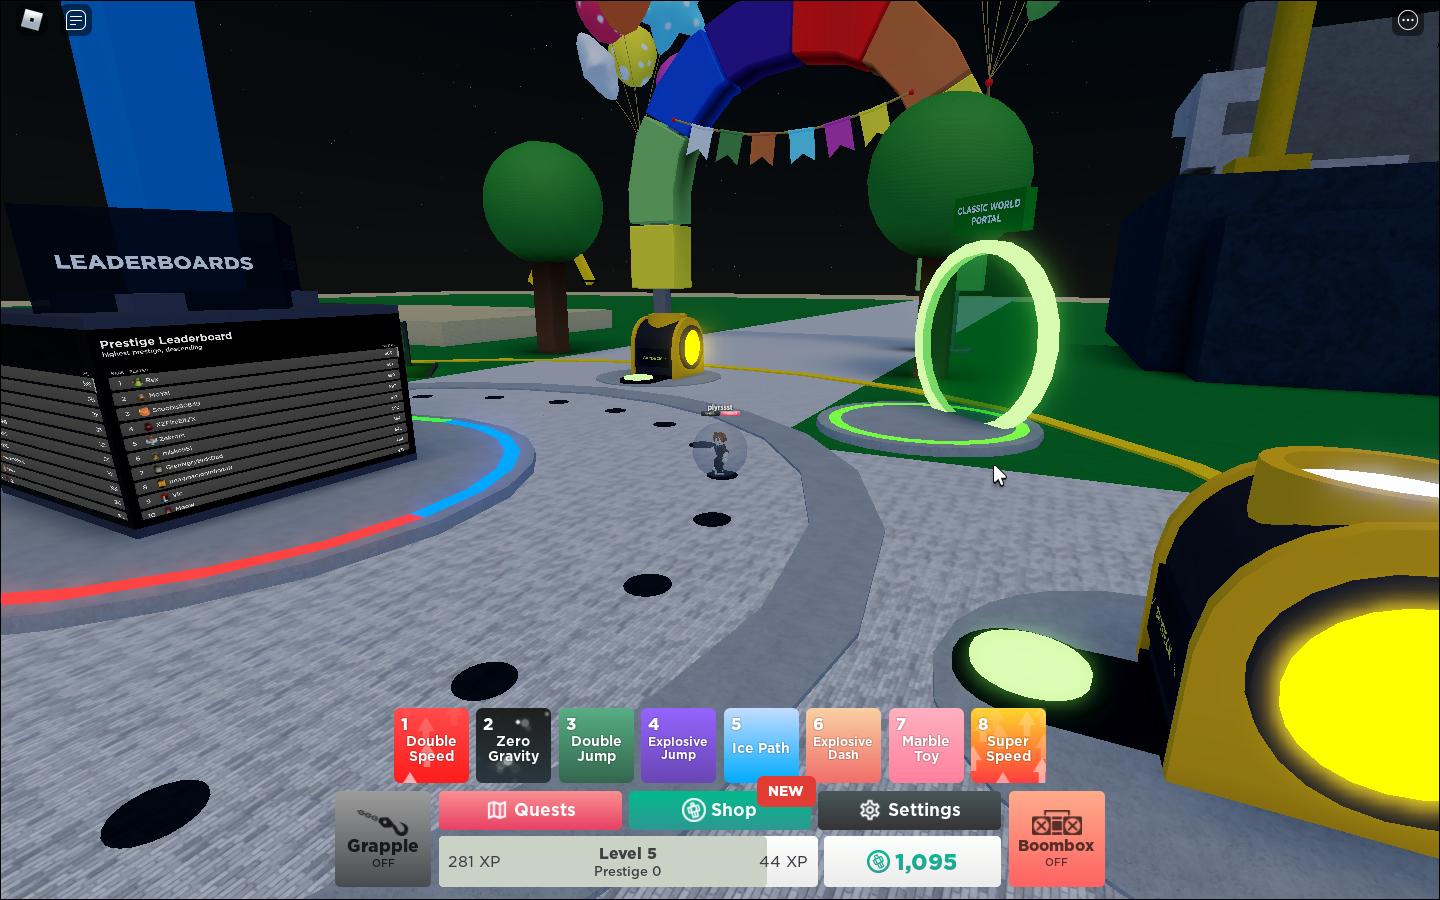Viewport: 1440px width, 900px height.
Task: Open the three-dot options menu
Action: tap(1407, 20)
